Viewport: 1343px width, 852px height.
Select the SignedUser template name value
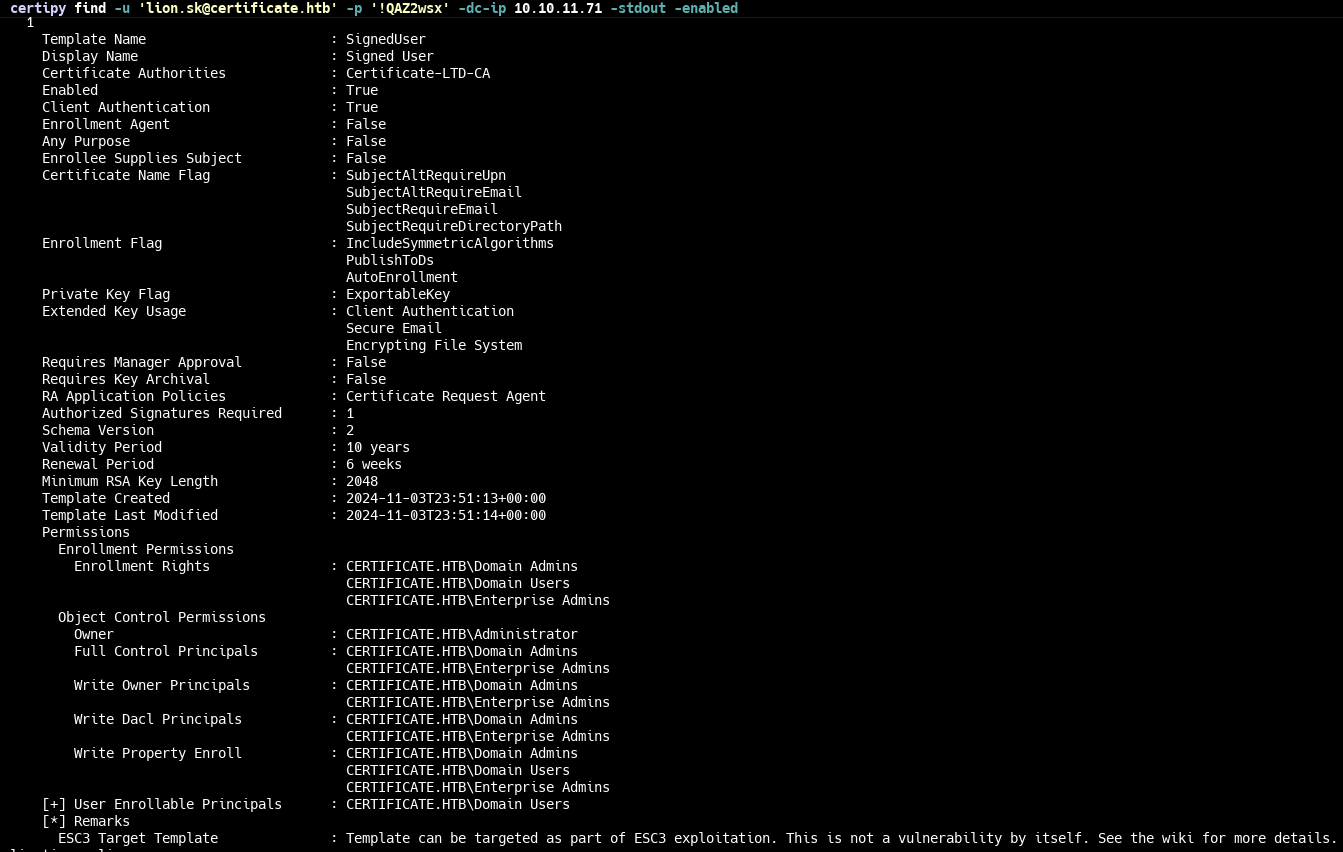tap(385, 40)
